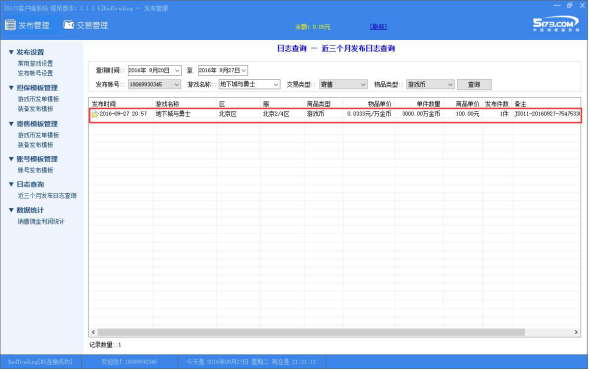Click the row icon beside 2016-09-27 20:57
This screenshot has height=371, width=590.
(95, 114)
